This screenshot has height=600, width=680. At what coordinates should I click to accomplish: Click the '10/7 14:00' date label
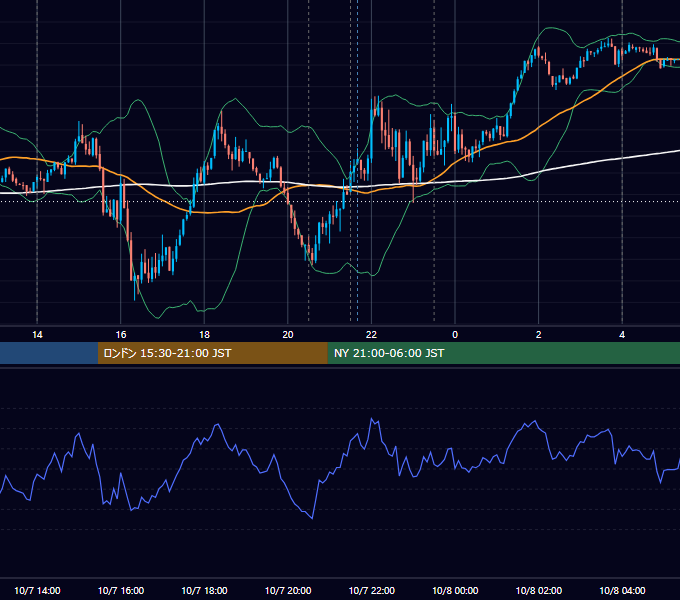pos(37,590)
